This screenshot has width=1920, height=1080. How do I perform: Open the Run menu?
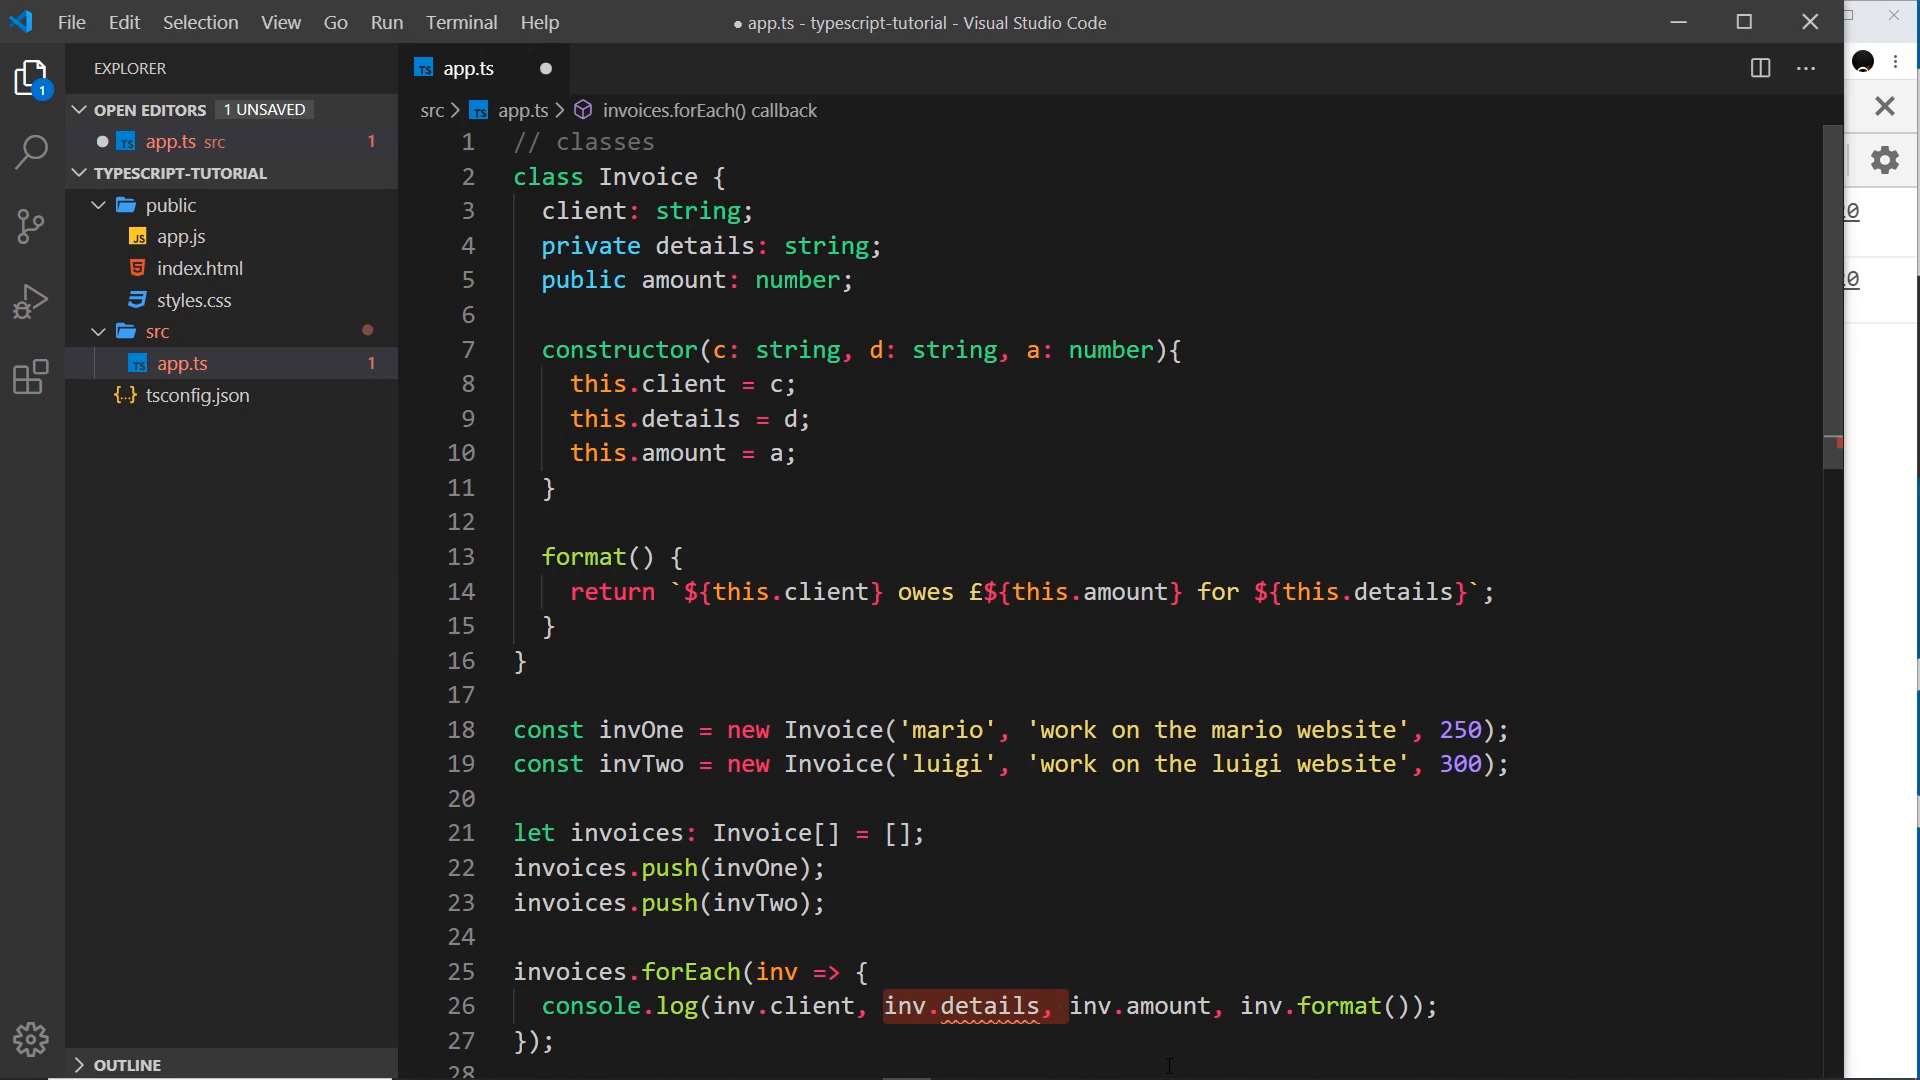click(387, 22)
